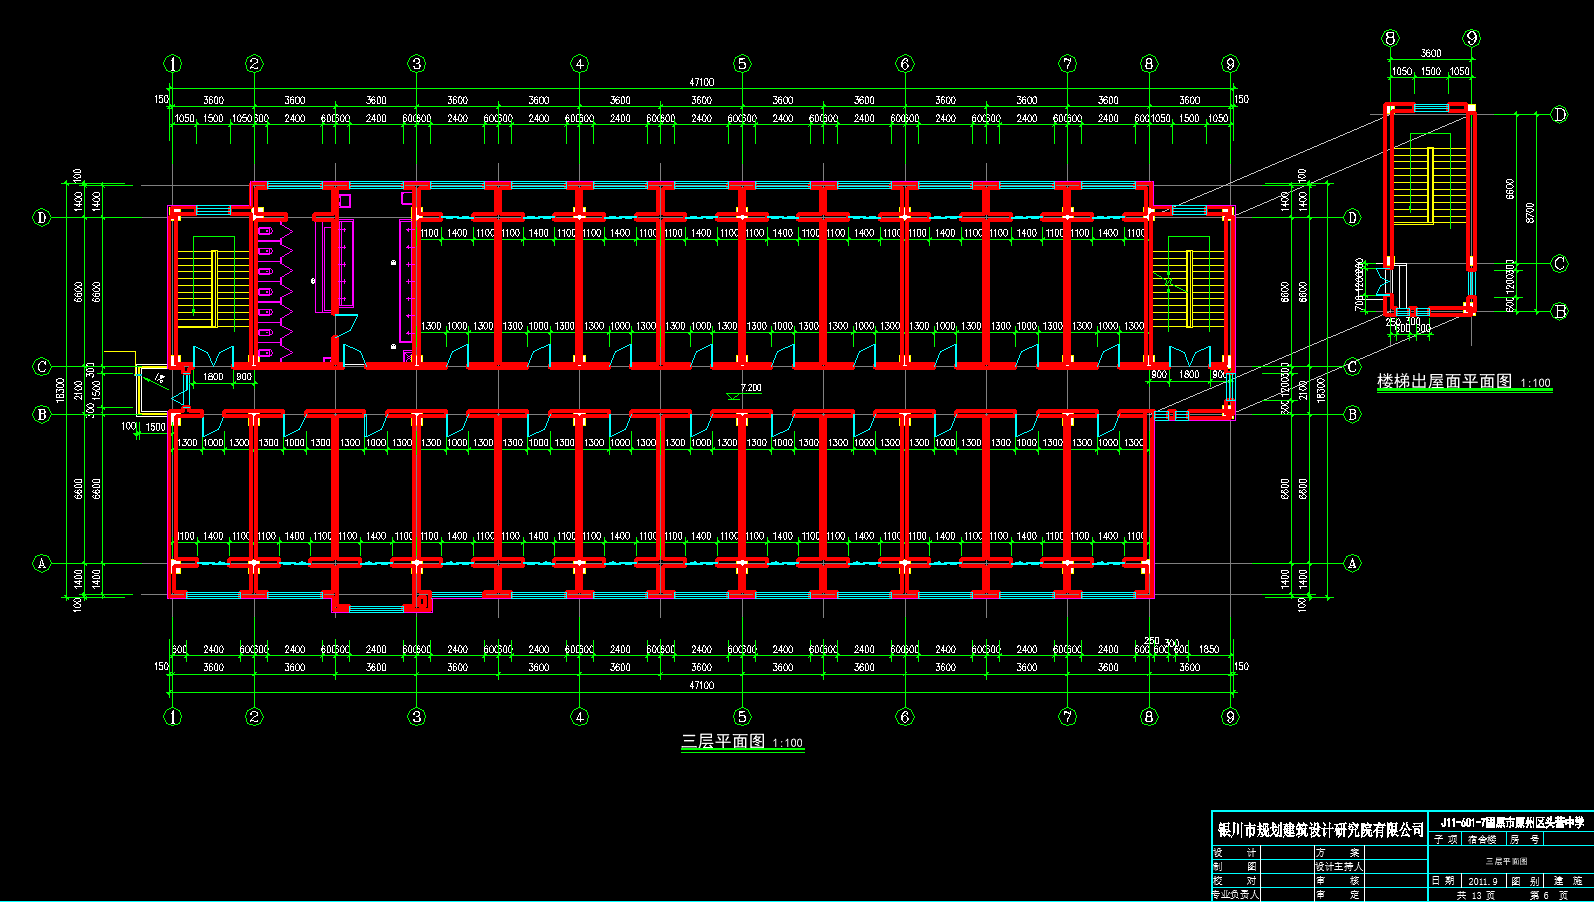Select axis bubble A right of main plan
This screenshot has height=902, width=1594.
pos(1352,563)
